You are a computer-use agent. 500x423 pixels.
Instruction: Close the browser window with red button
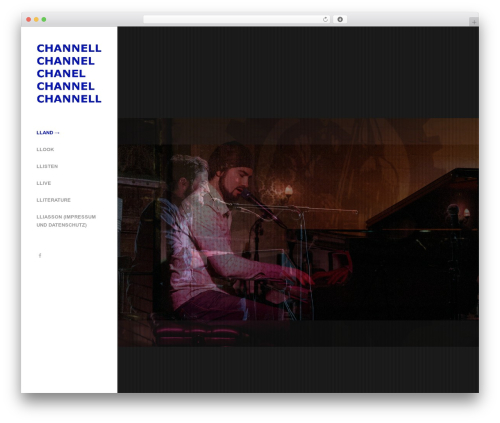(x=29, y=19)
